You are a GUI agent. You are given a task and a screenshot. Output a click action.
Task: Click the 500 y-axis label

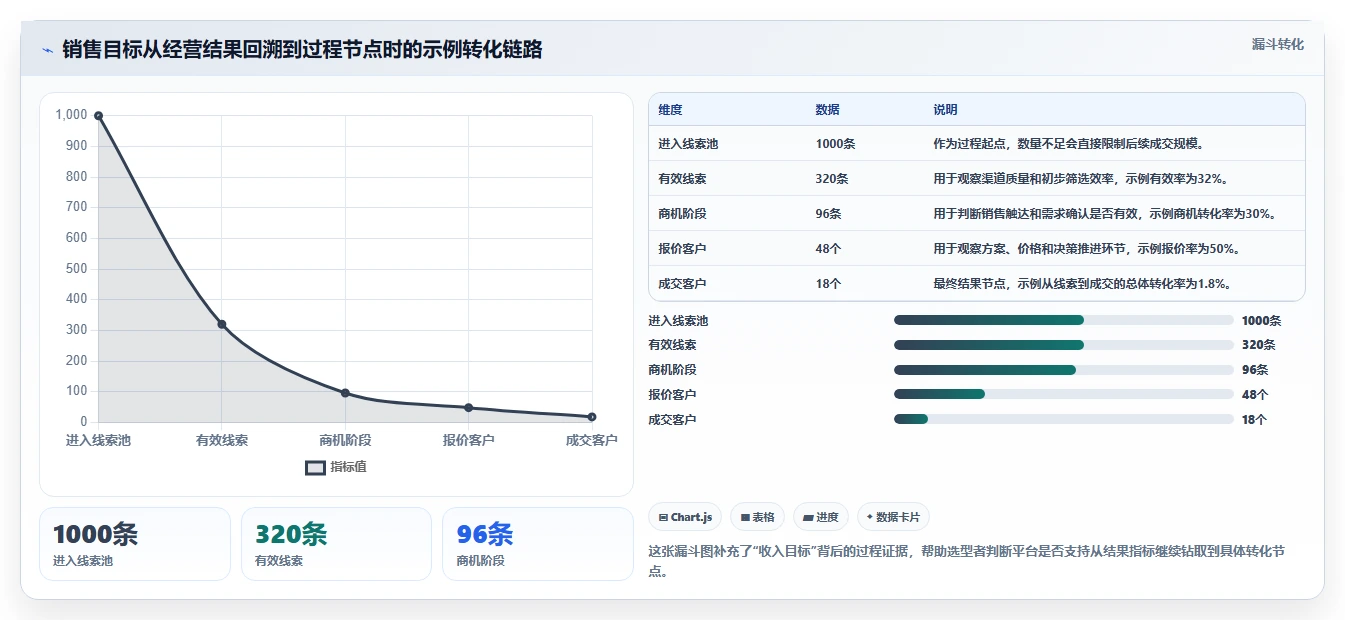point(76,269)
